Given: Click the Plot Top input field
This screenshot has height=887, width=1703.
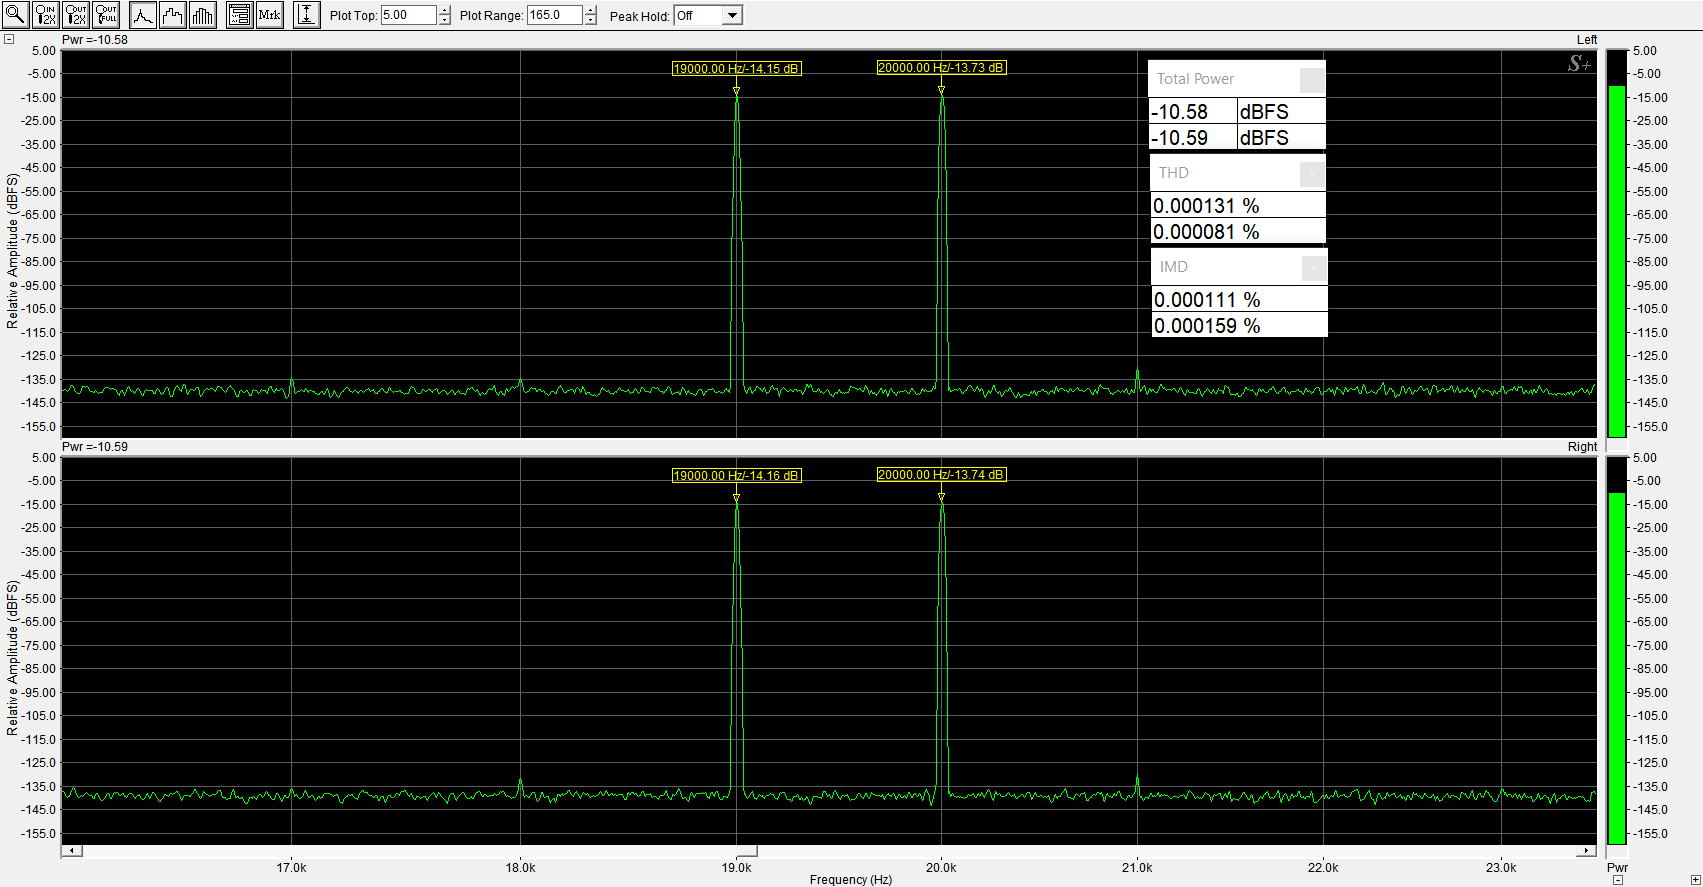Looking at the screenshot, I should pos(408,15).
